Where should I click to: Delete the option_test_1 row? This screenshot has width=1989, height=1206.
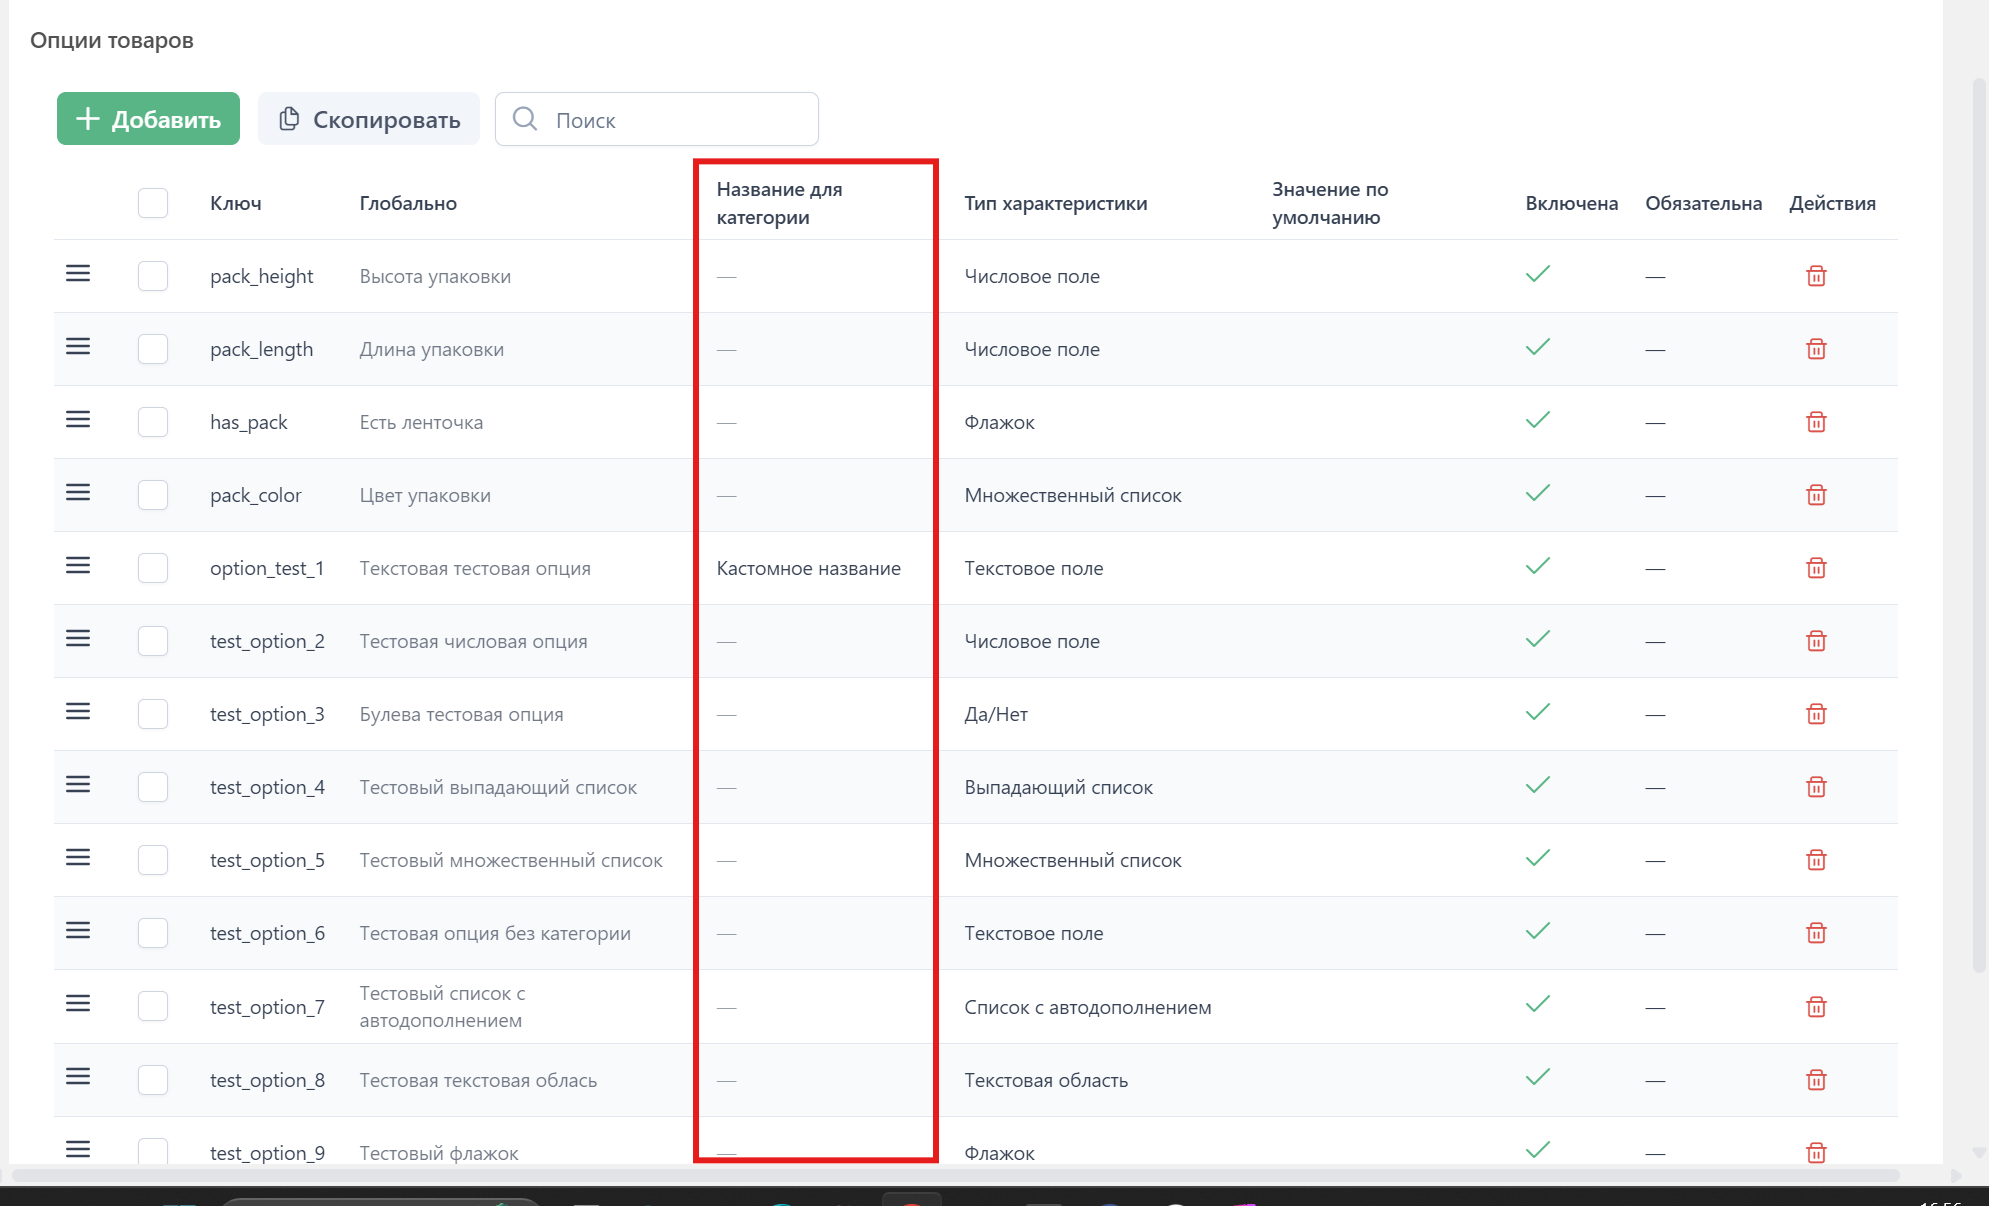1816,568
